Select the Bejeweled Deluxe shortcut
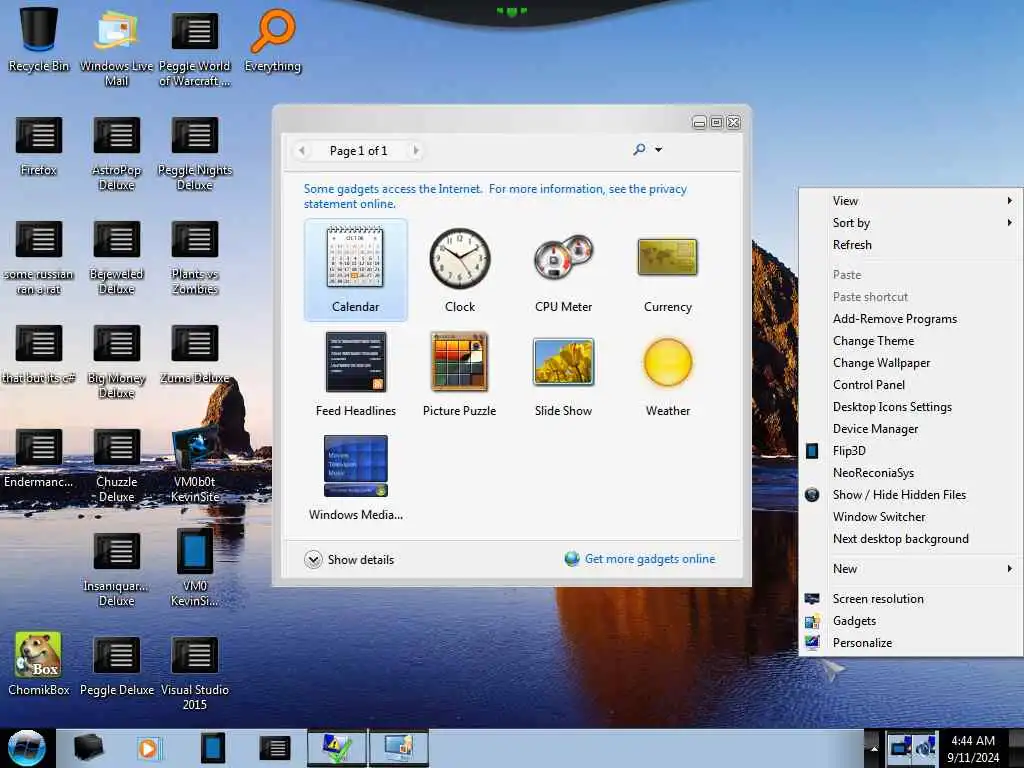 (116, 257)
